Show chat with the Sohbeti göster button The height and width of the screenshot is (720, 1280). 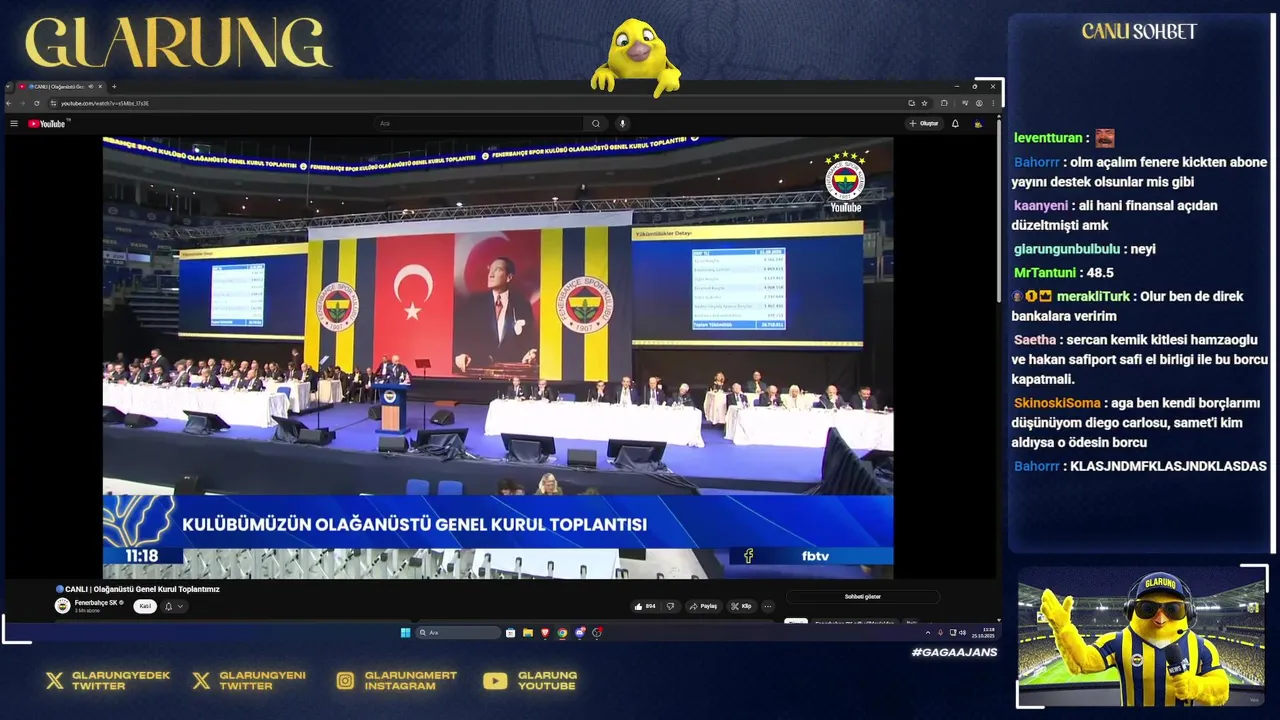pos(862,597)
